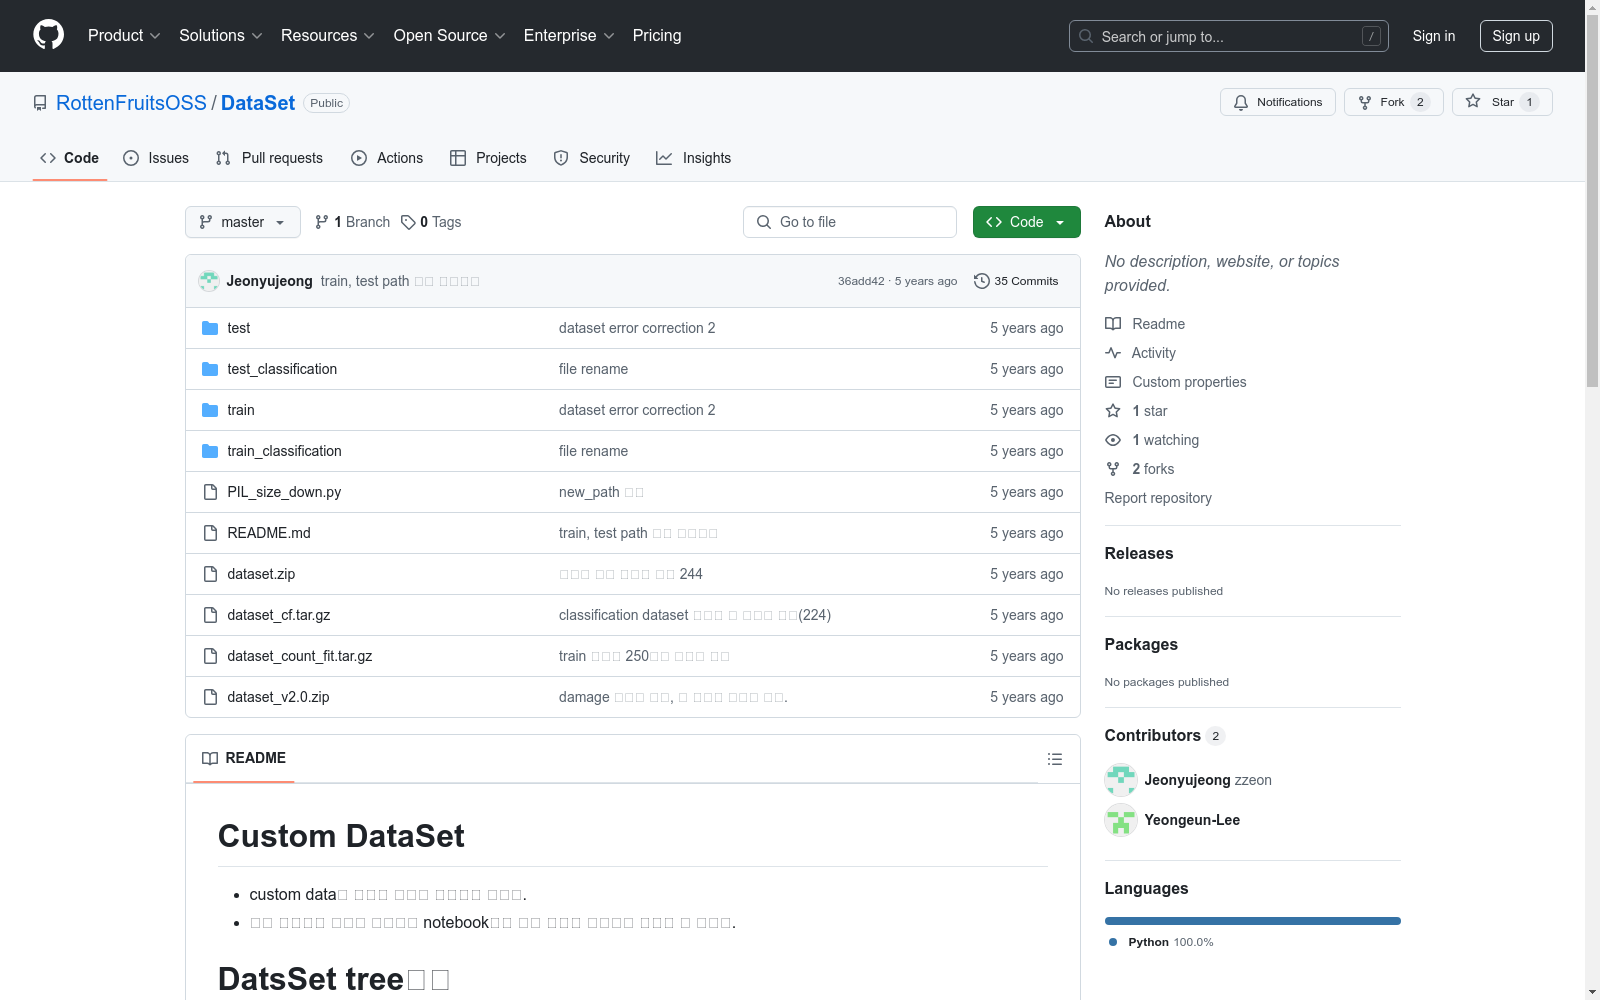This screenshot has width=1600, height=1000.
Task: Open Report repository link
Action: click(1158, 498)
